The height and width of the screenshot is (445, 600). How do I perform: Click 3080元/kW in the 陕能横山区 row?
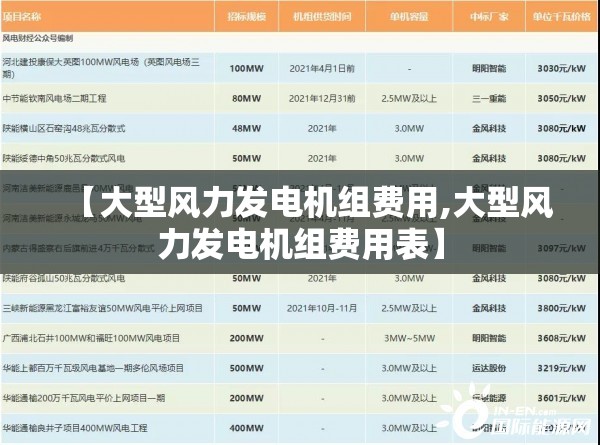coord(561,128)
